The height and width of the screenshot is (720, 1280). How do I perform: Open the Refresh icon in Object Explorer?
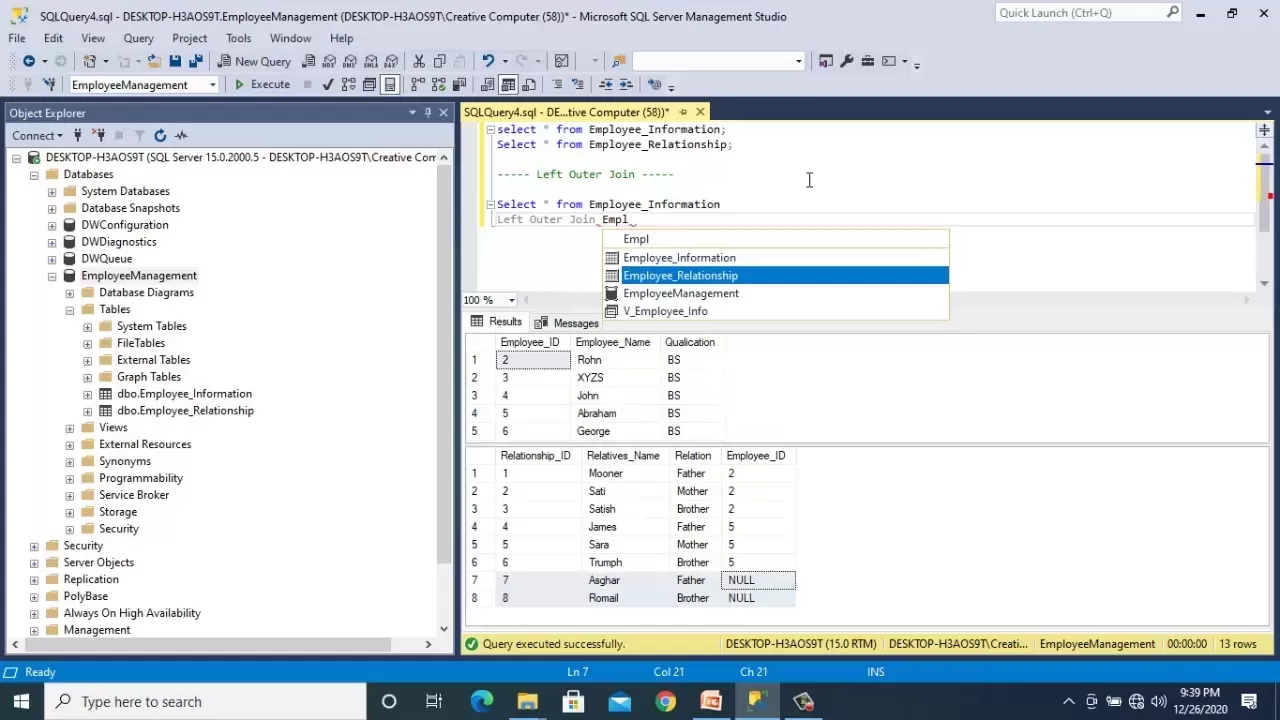click(160, 135)
